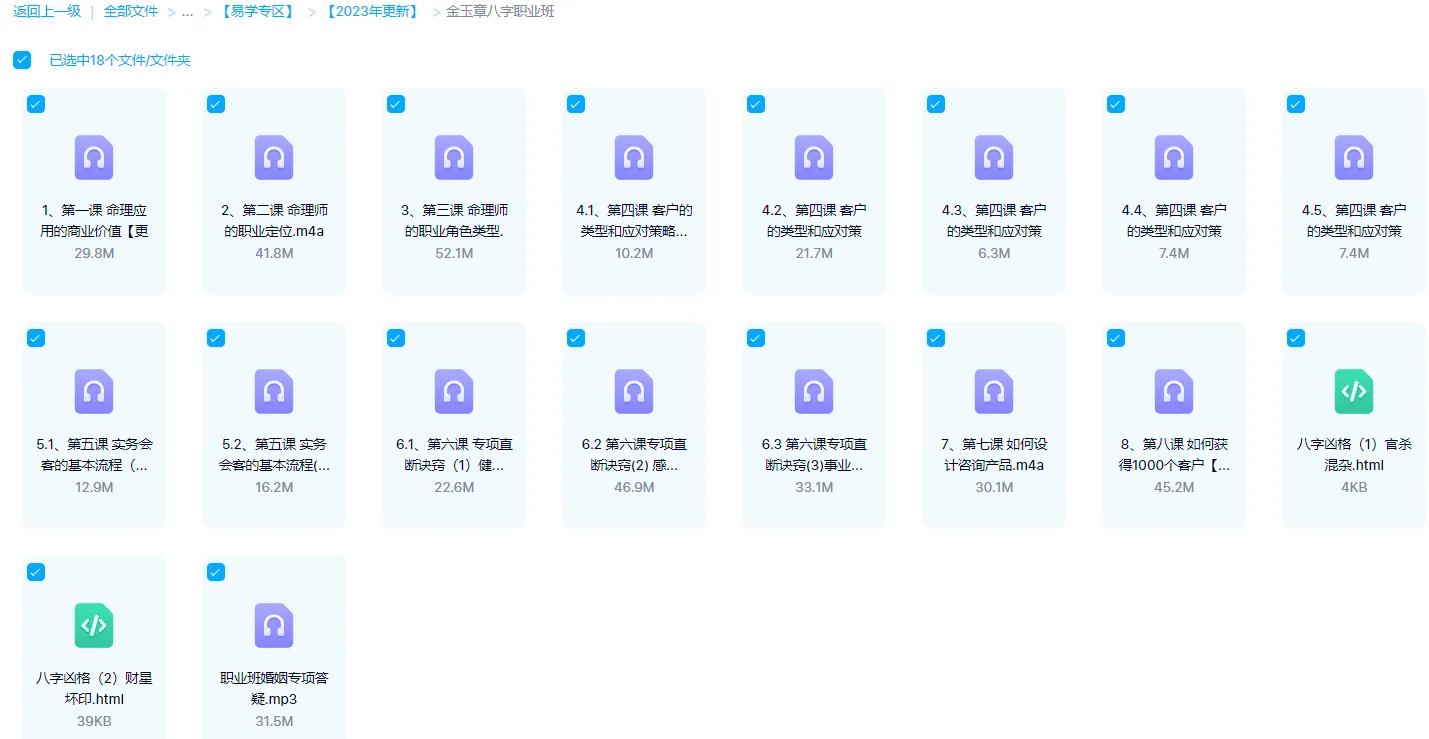1429x739 pixels.
Task: Open HTML file icon 八字凶格（1）官杀混杂
Action: pyautogui.click(x=1354, y=391)
